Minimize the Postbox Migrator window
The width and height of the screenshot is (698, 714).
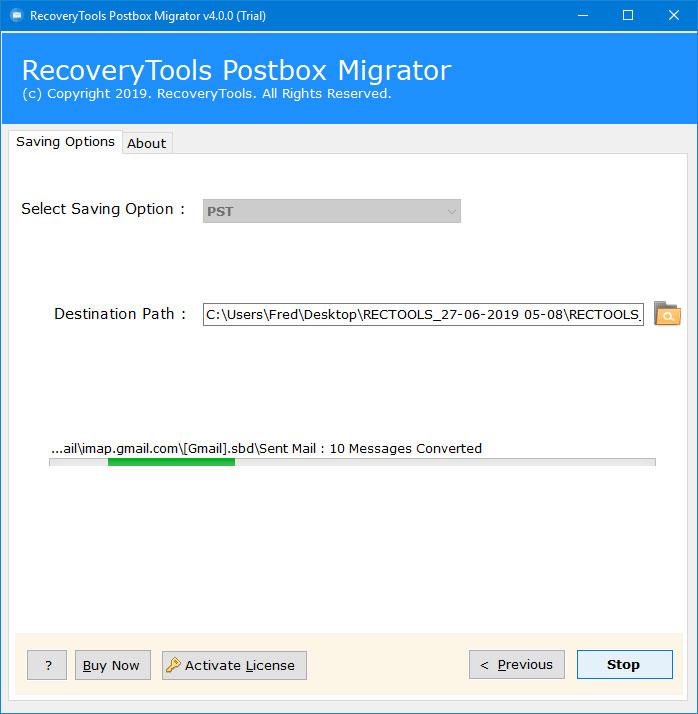(x=581, y=16)
